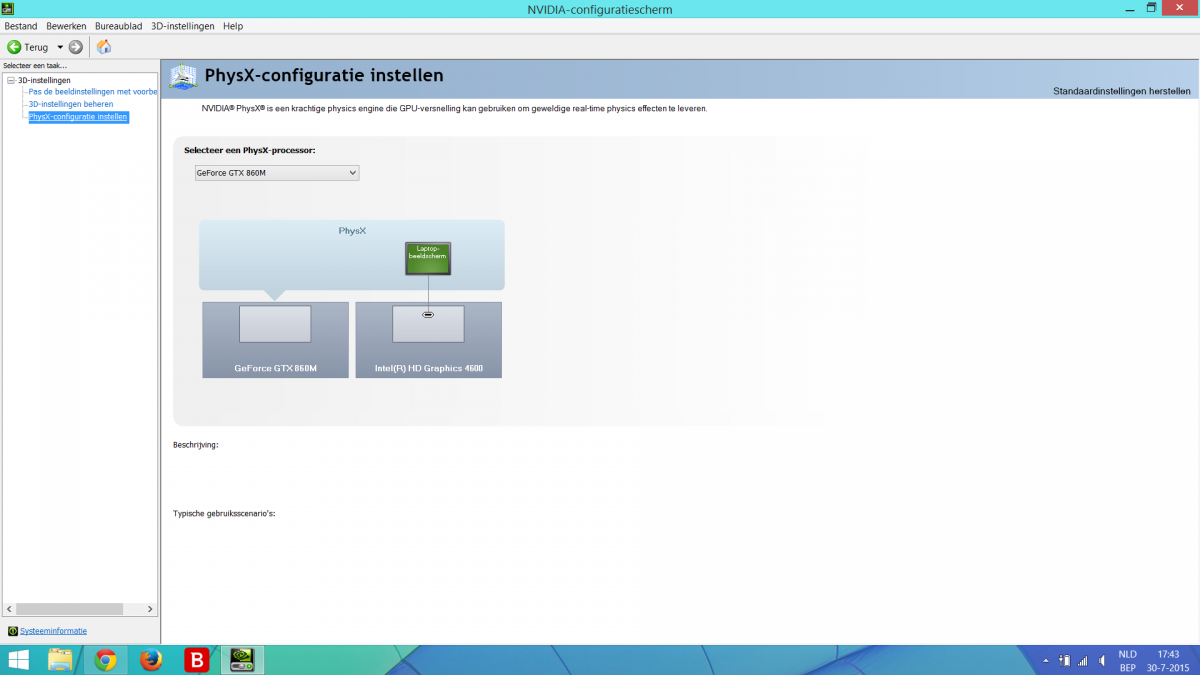
Task: Open the Terug history dropdown arrow
Action: coord(60,47)
